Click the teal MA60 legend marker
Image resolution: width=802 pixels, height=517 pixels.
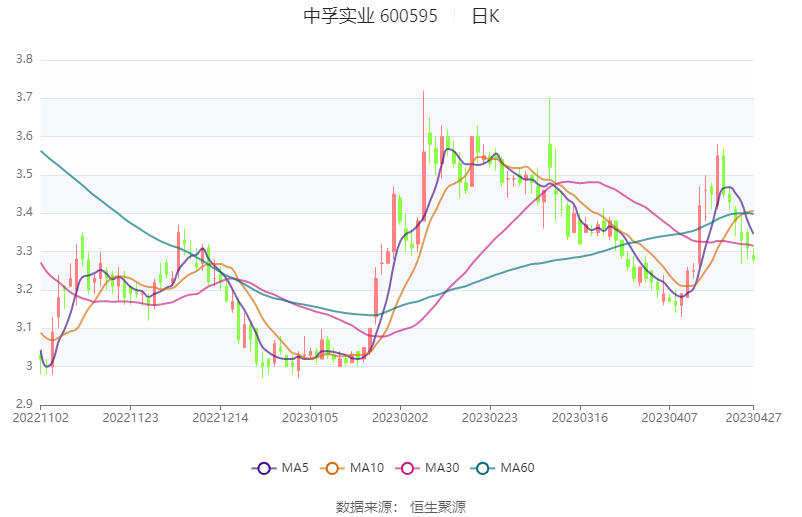(484, 468)
